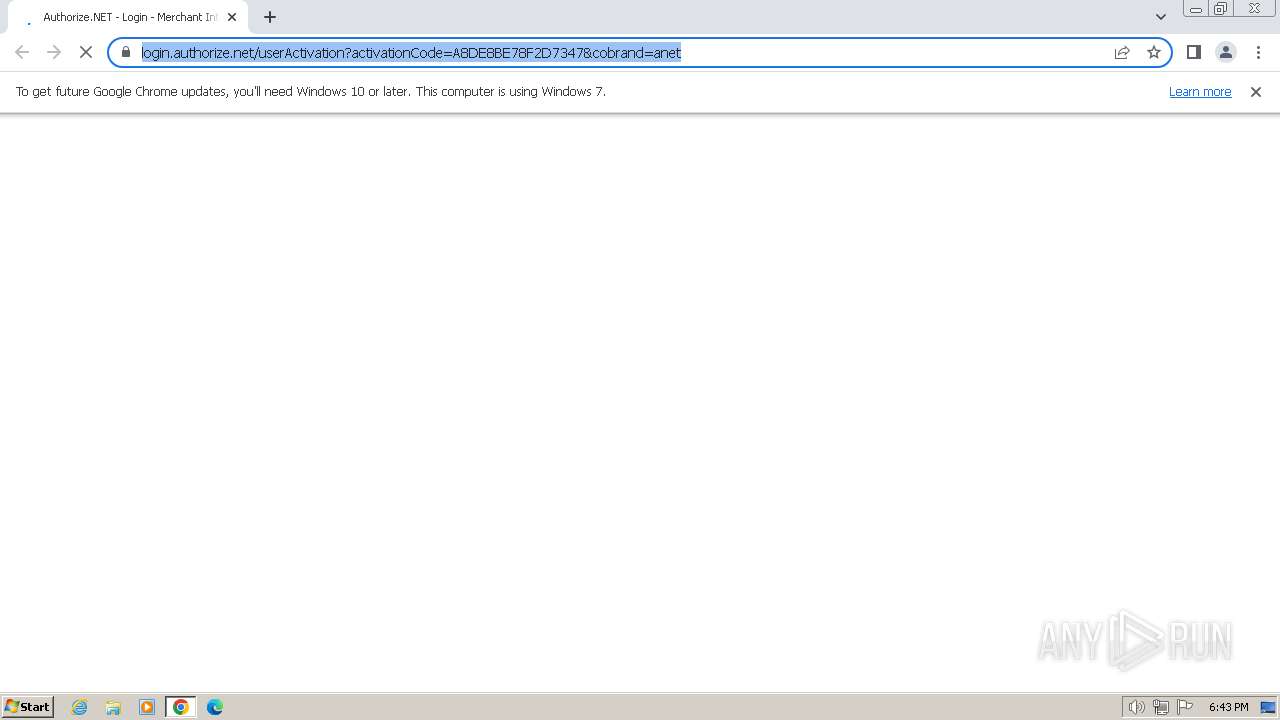The width and height of the screenshot is (1280, 720).
Task: Open Chrome side panel
Action: 1194,52
